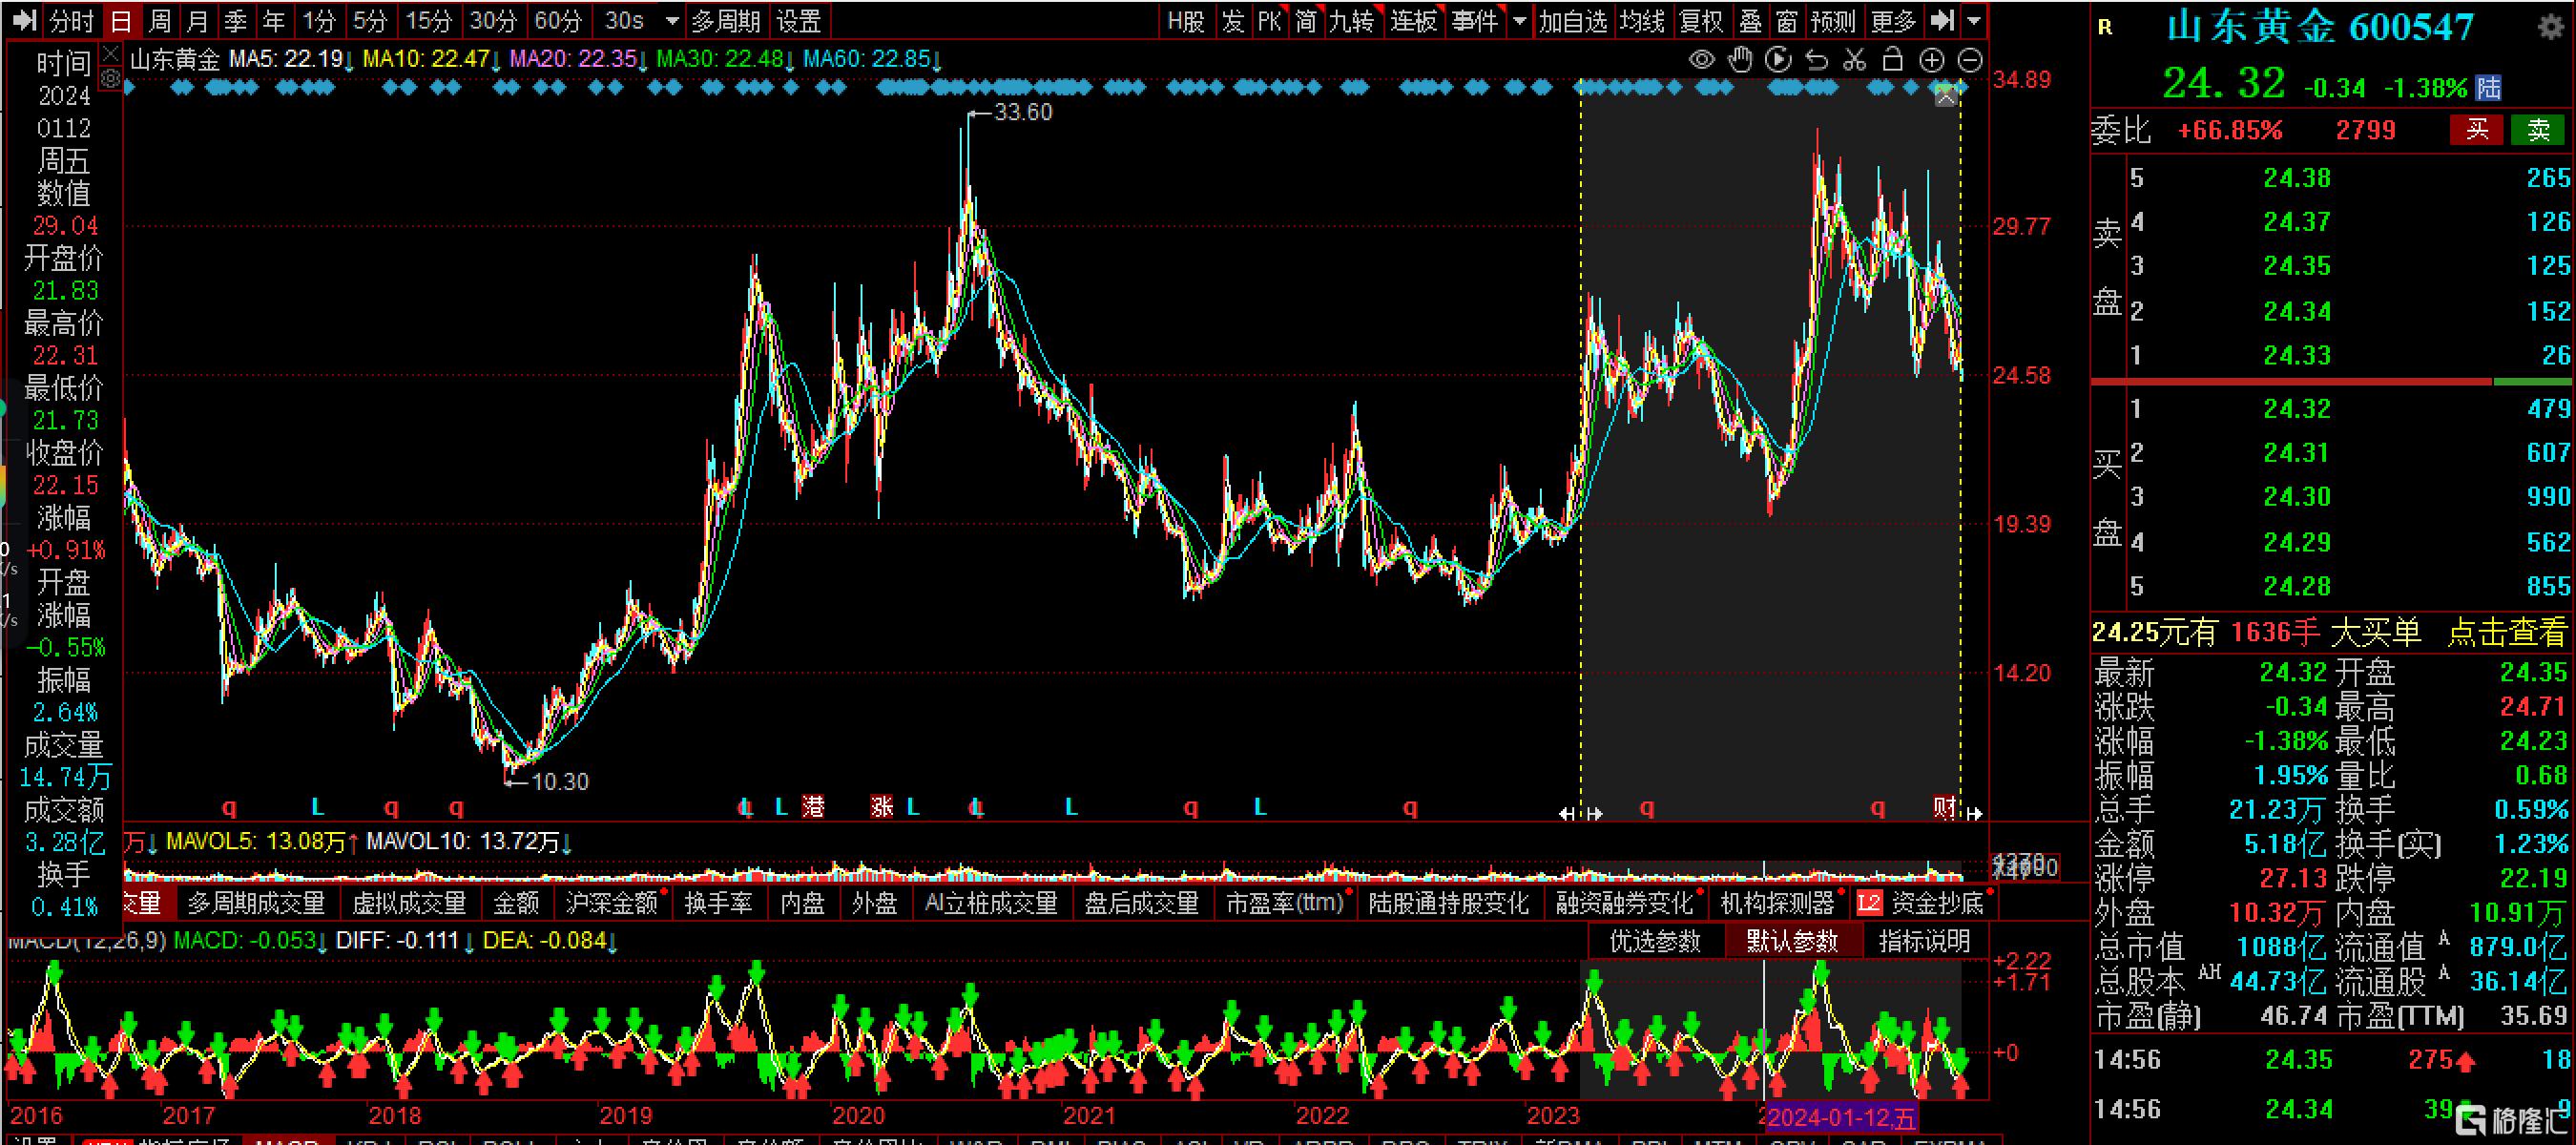Click the 陆 connect badge
The height and width of the screenshot is (1145, 2576).
point(2488,88)
